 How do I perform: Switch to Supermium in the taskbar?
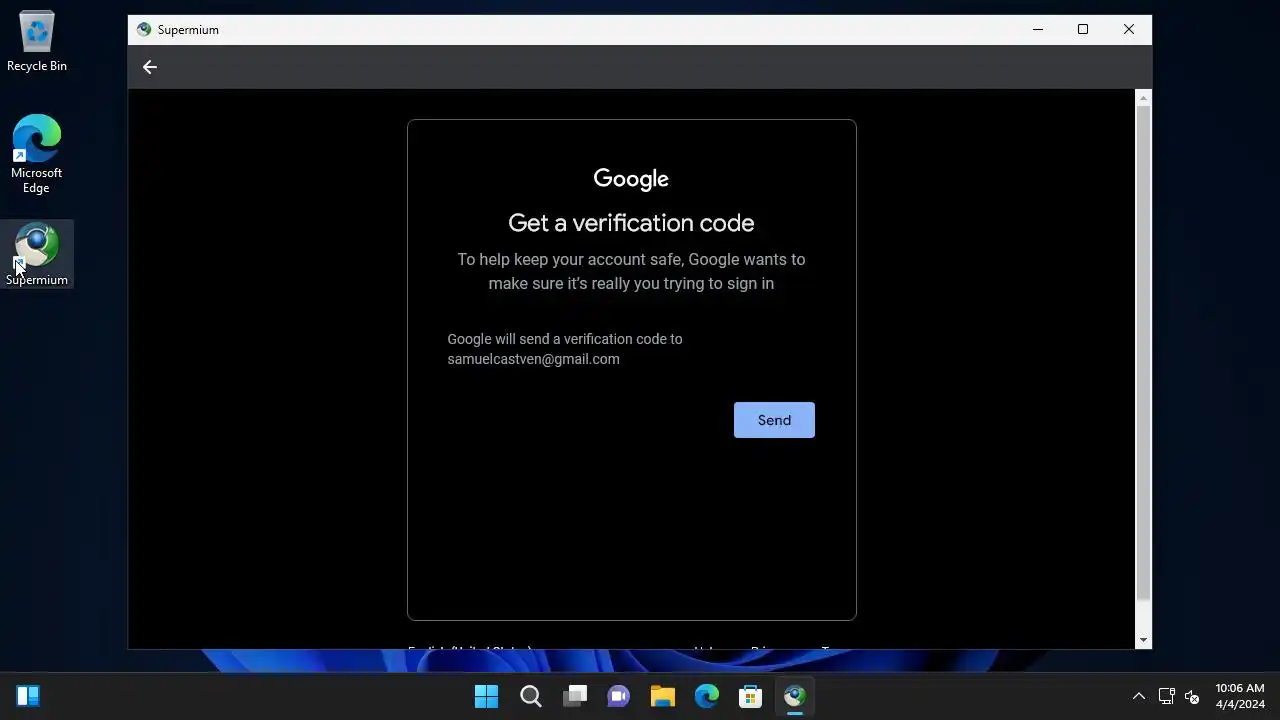tap(795, 696)
